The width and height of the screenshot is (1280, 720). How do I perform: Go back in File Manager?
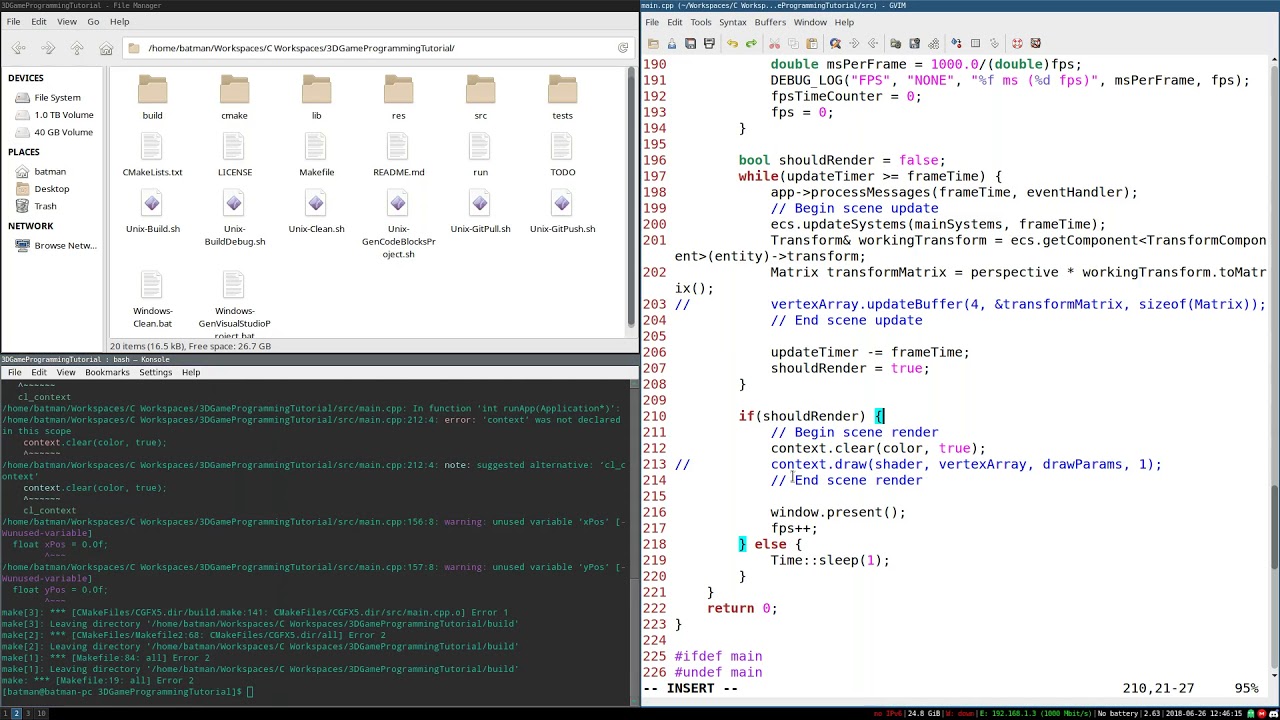tap(19, 48)
